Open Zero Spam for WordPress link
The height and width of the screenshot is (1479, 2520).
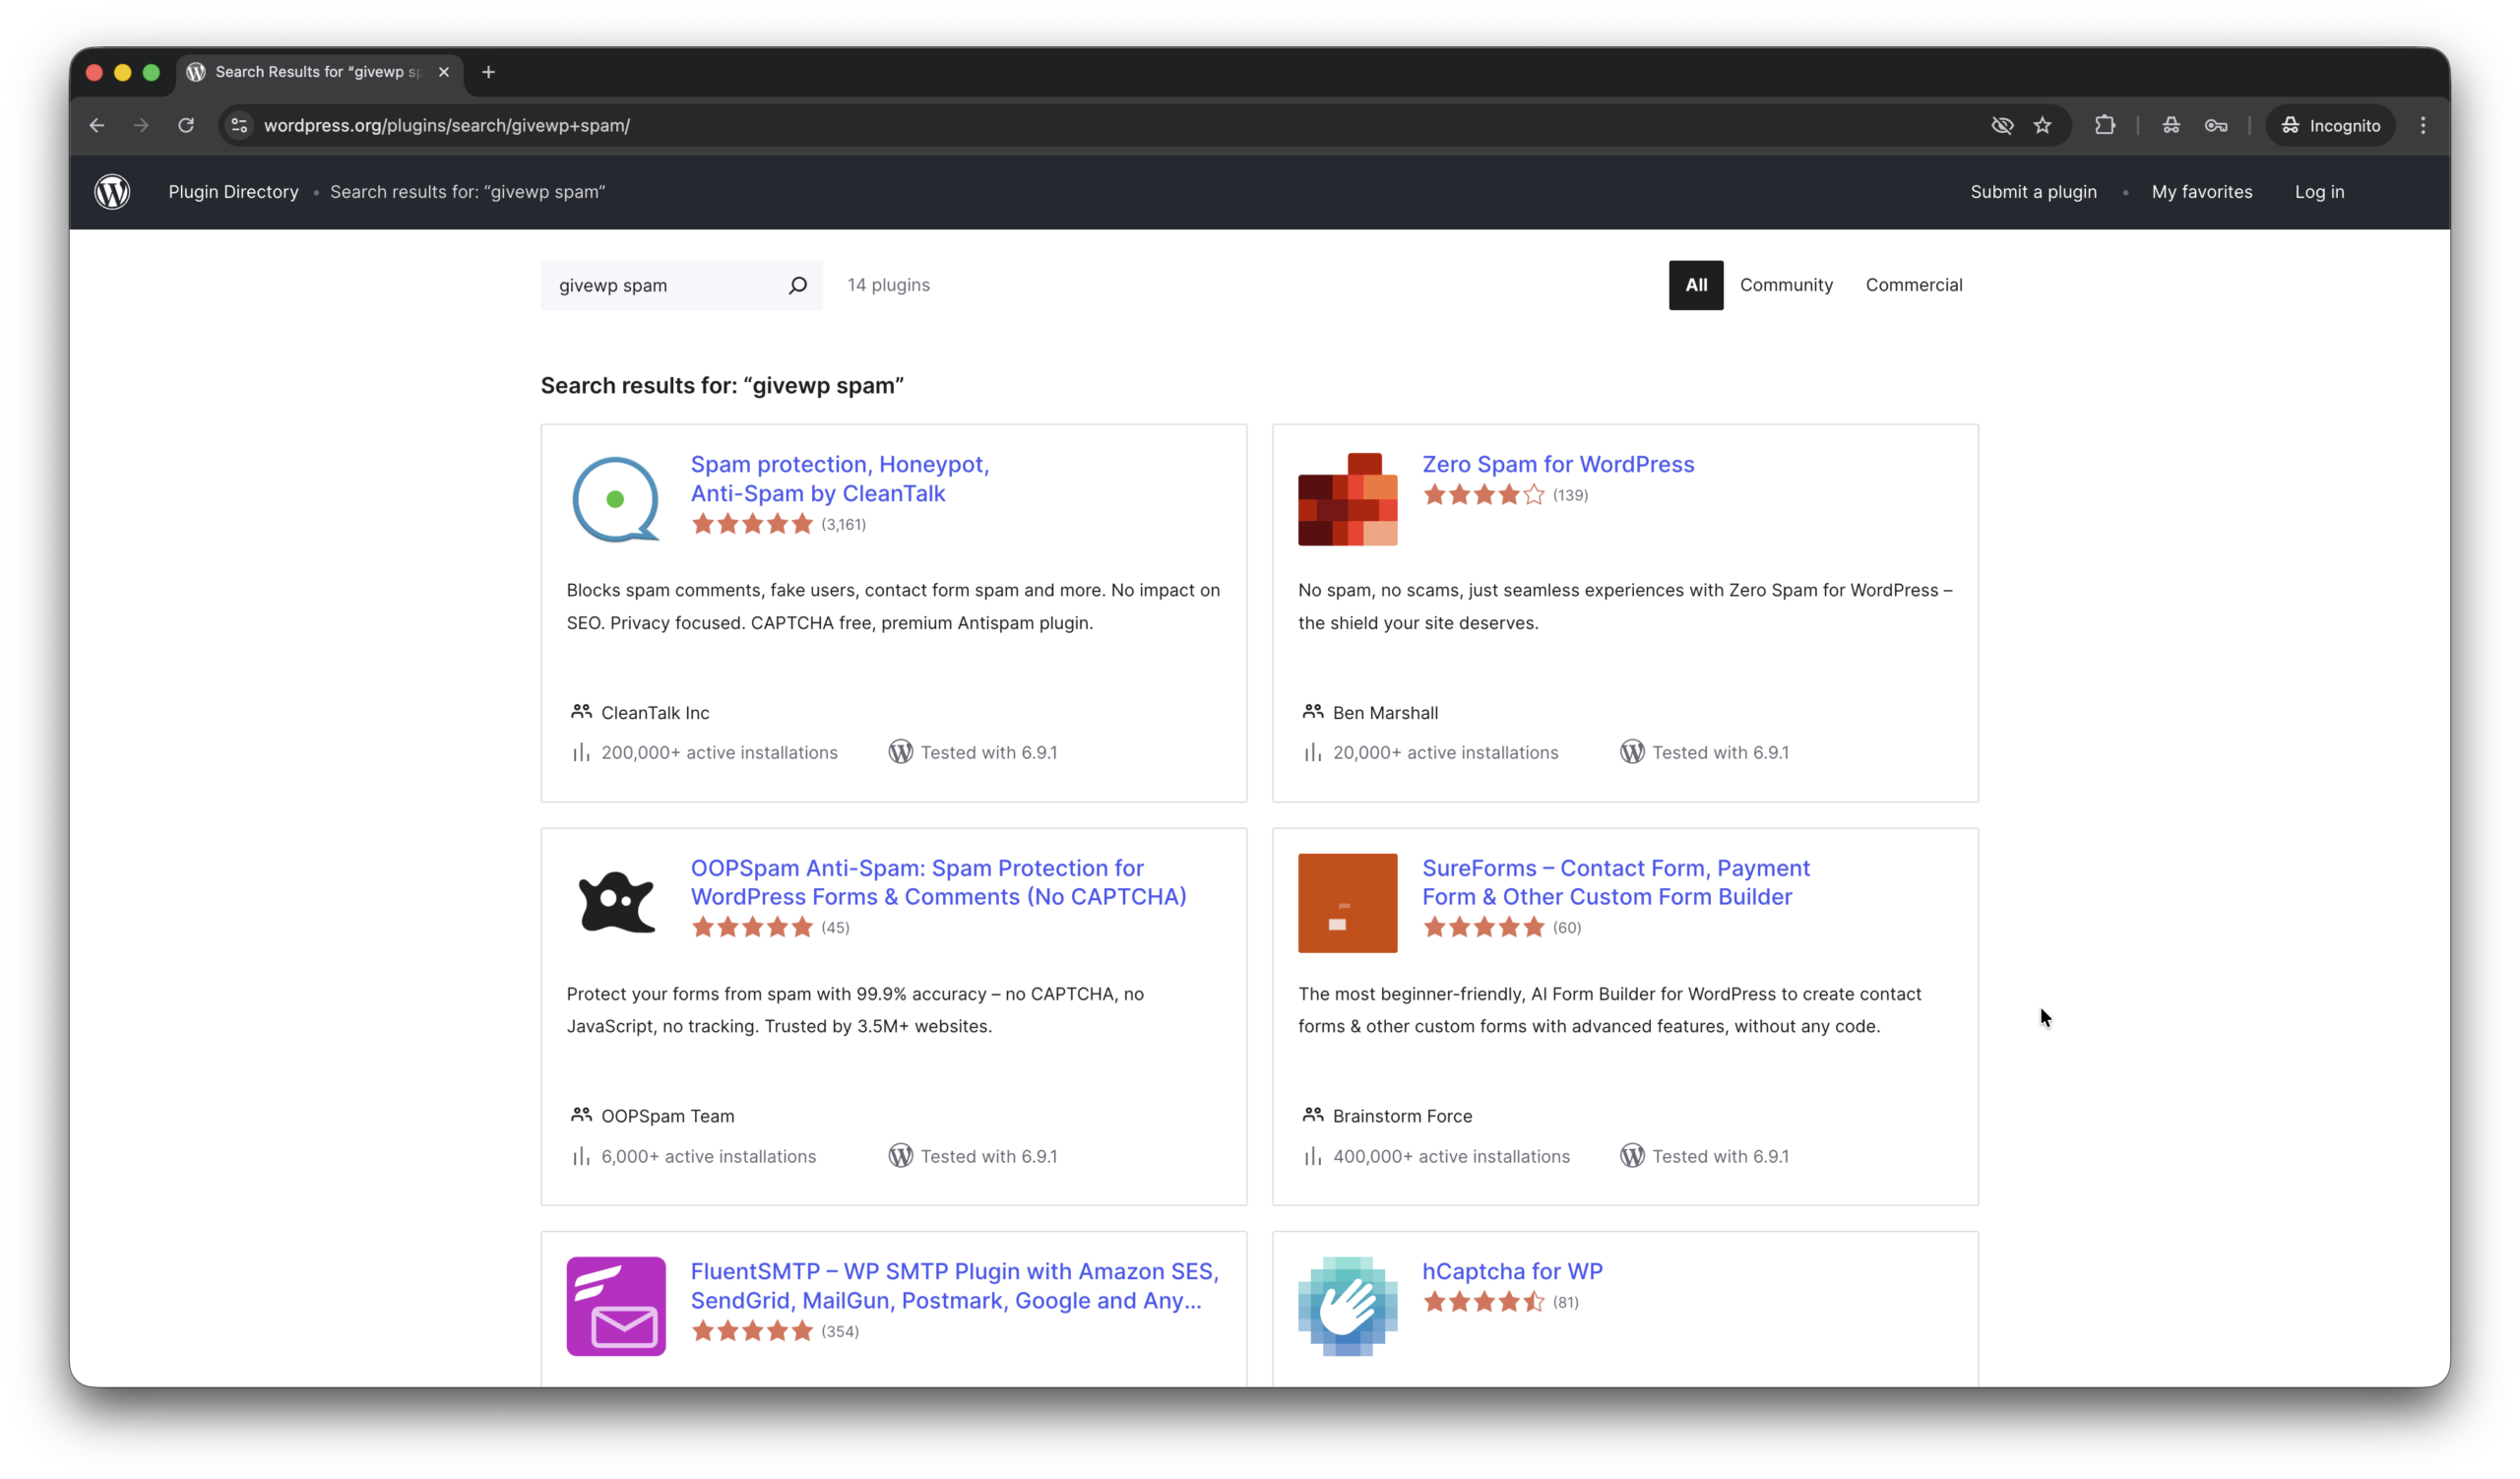tap(1557, 464)
